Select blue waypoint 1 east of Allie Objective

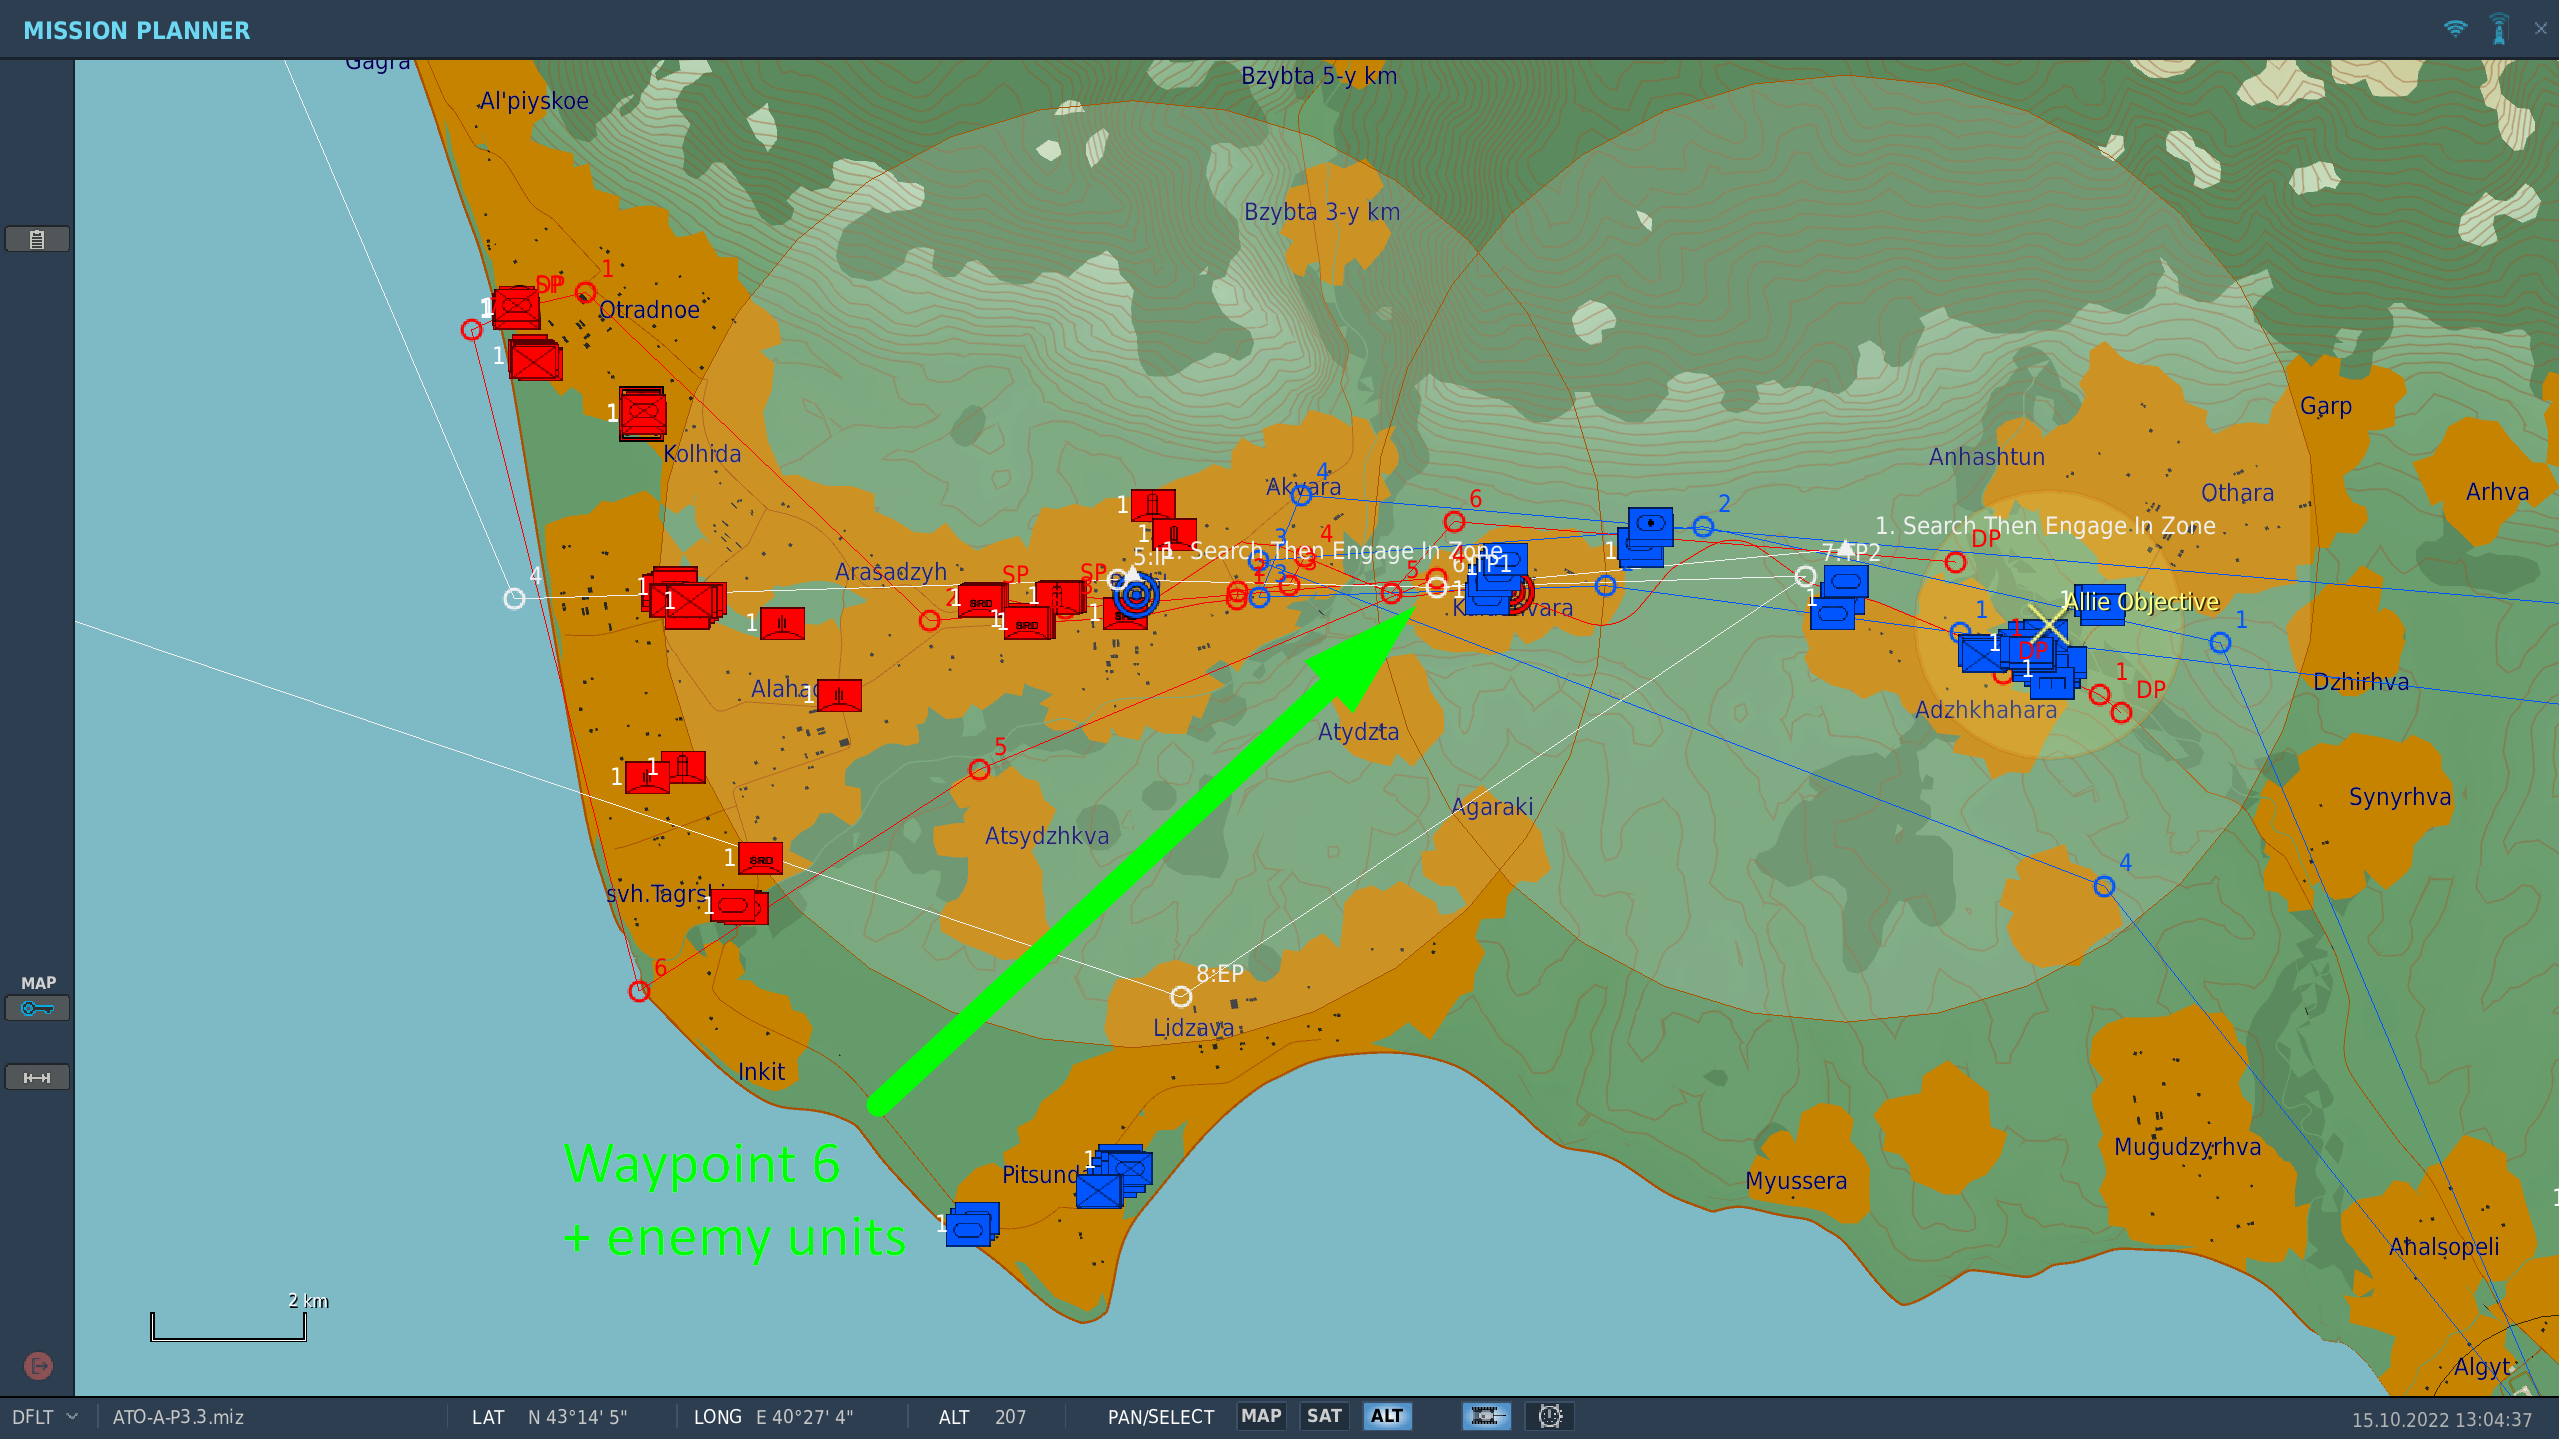2220,643
